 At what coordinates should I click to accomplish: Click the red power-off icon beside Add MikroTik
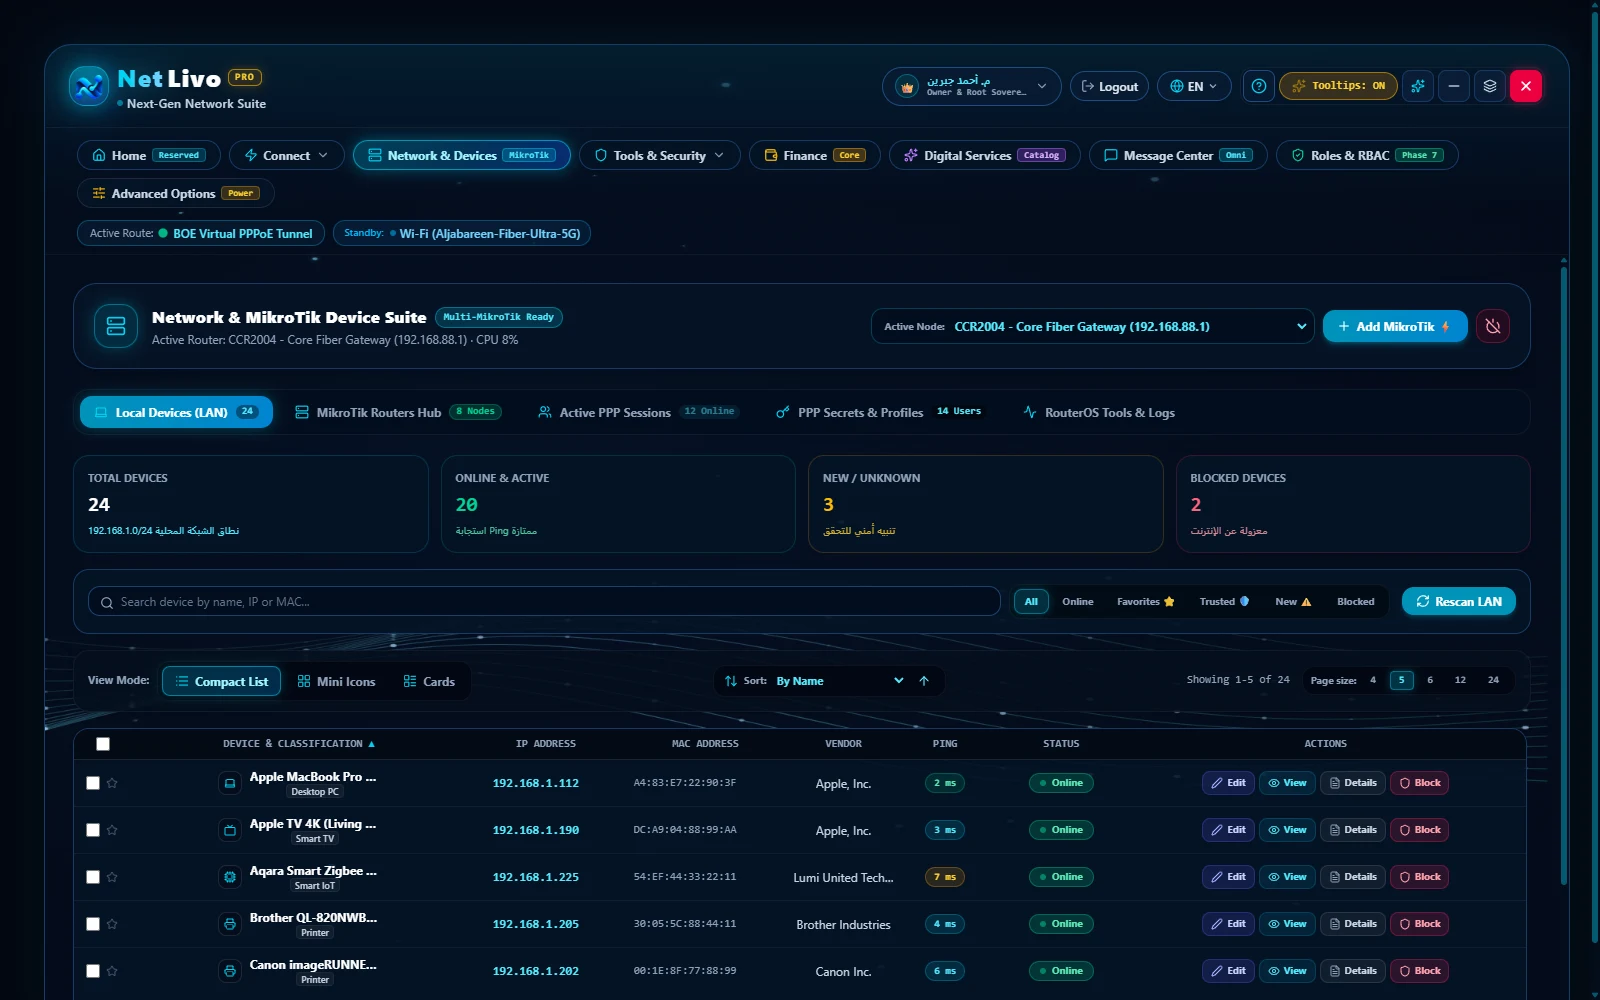[x=1493, y=326]
